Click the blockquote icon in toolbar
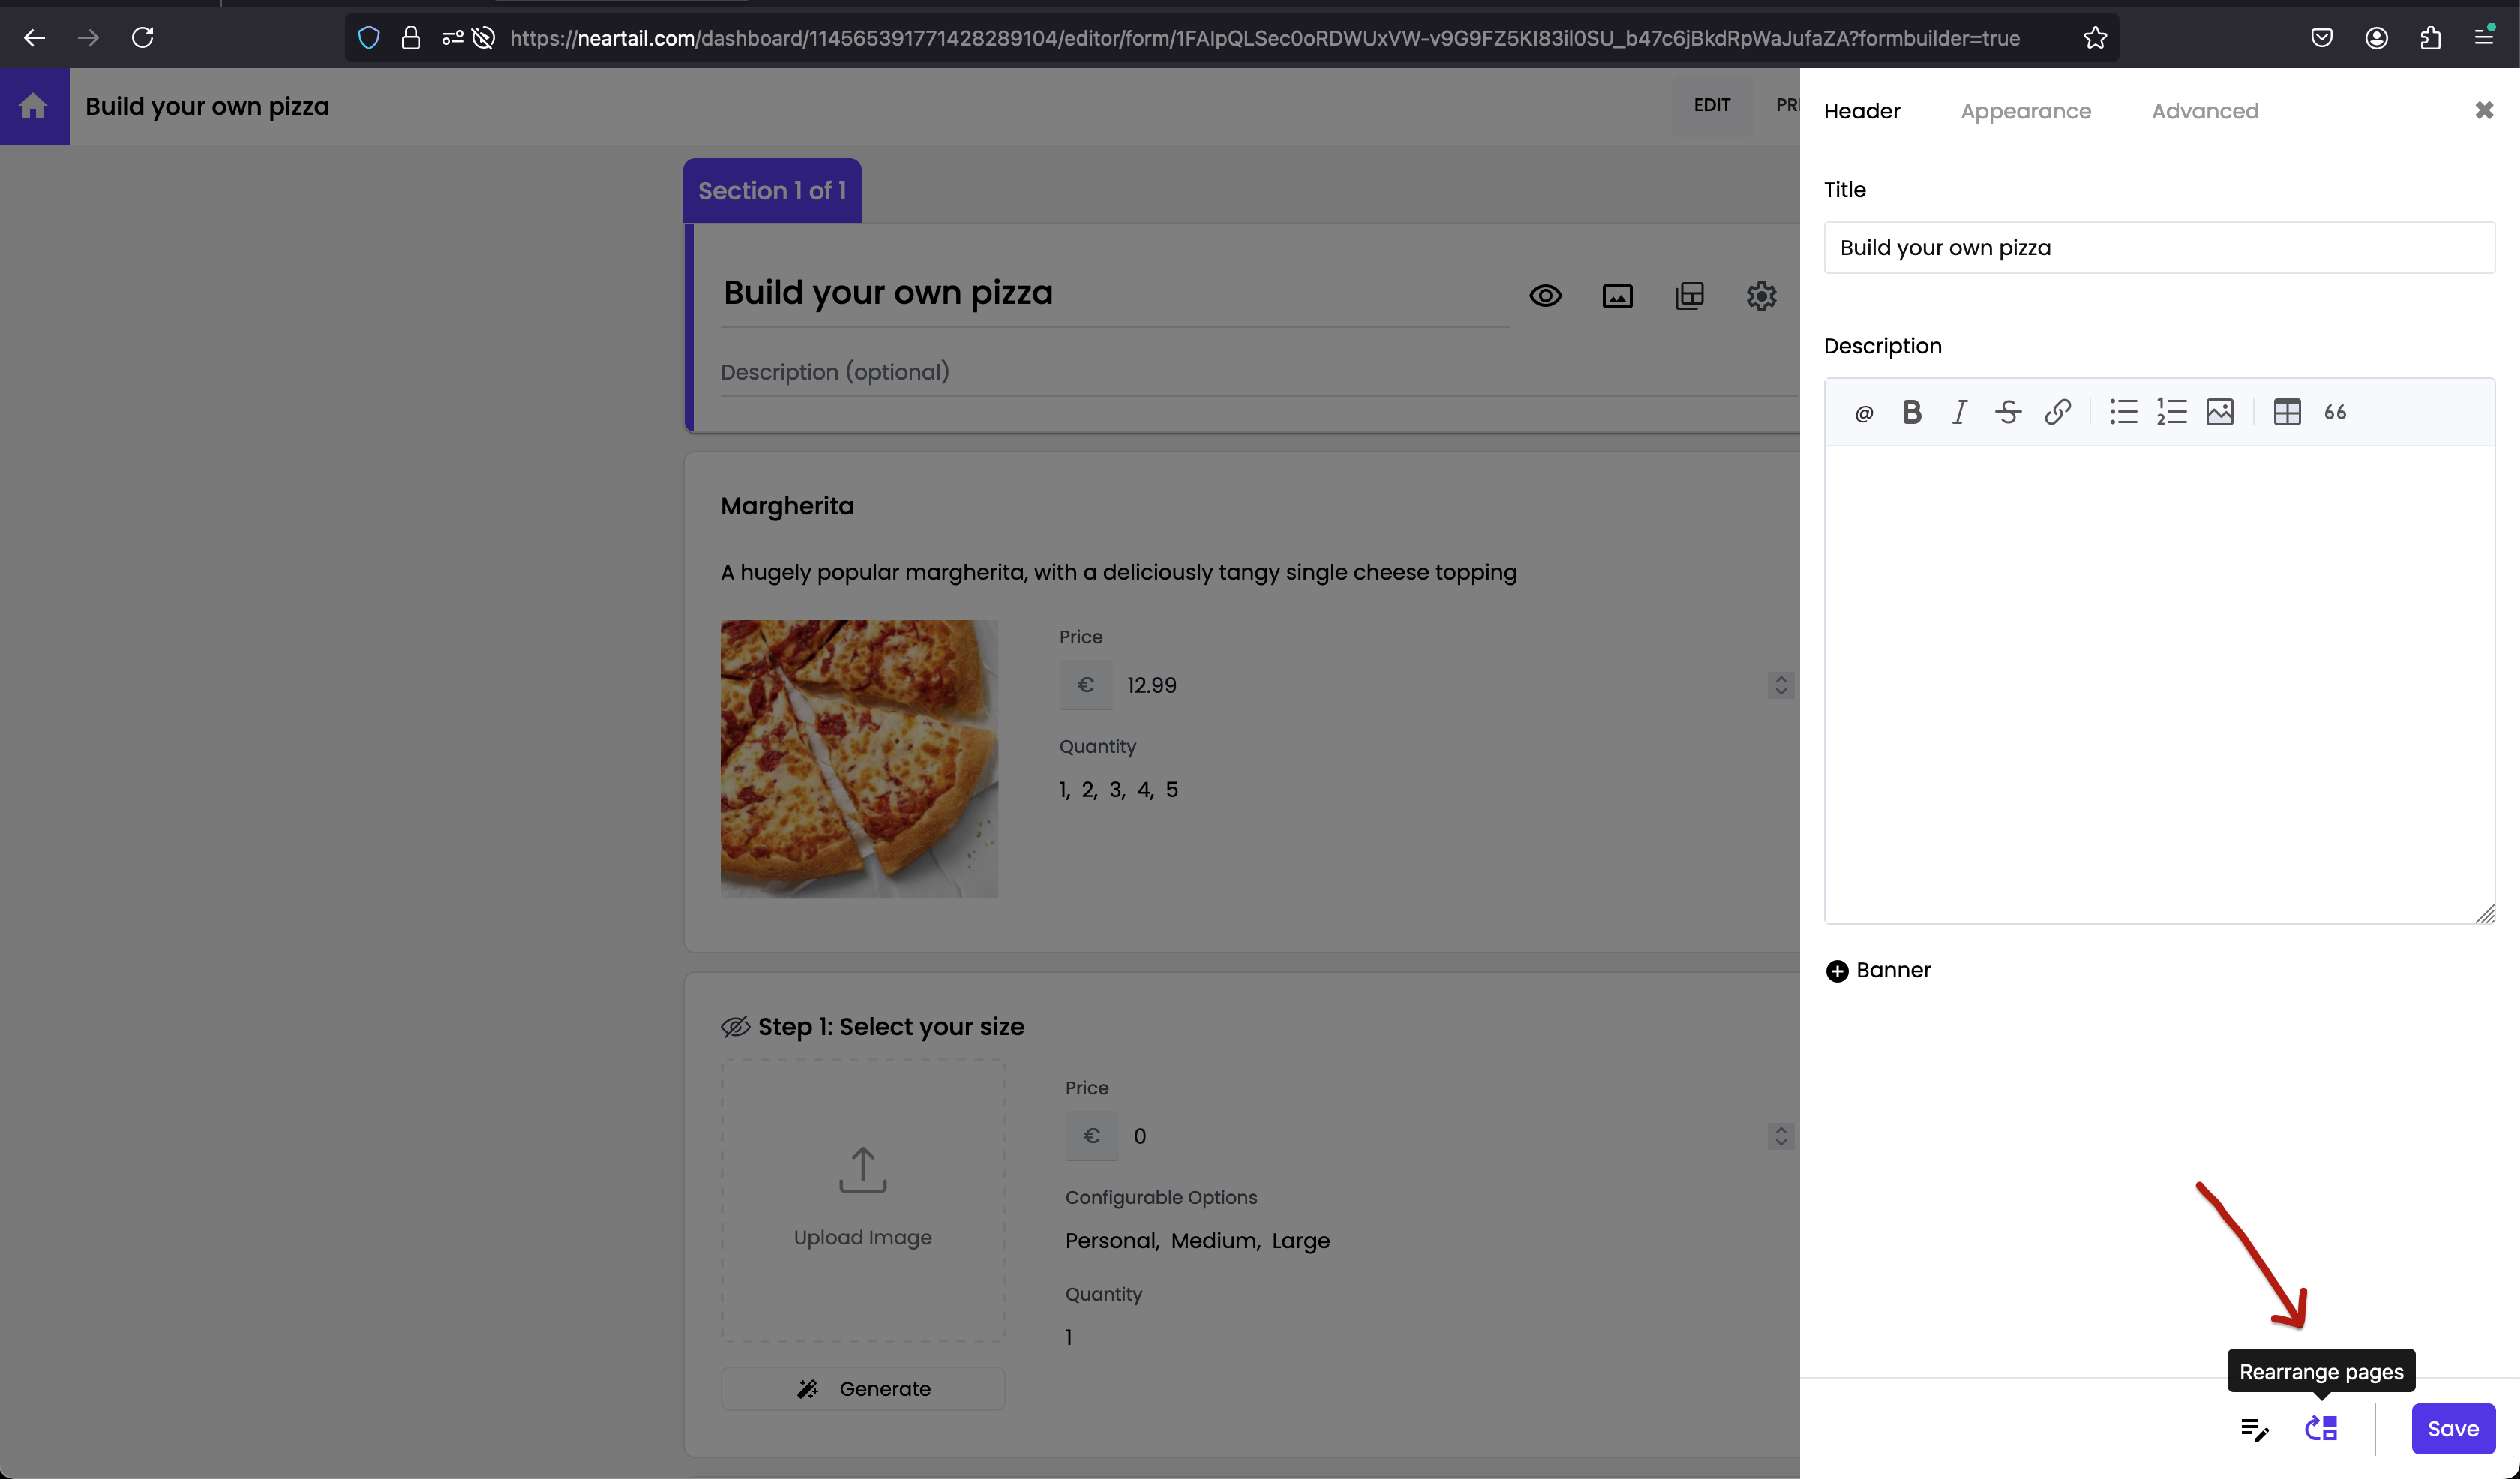The width and height of the screenshot is (2520, 1479). (2335, 412)
